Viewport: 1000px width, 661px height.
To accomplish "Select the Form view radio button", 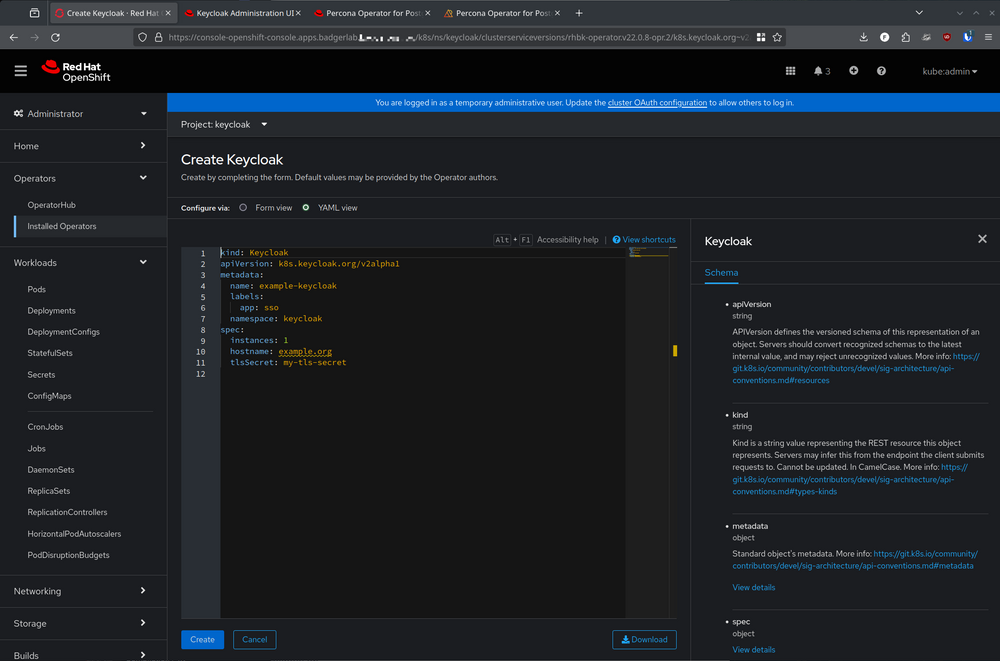I will pos(243,208).
